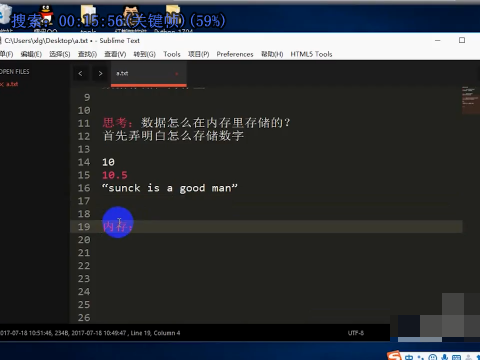Click the minimap preview on the right
Image resolution: width=480 pixels, height=360 pixels.
470,100
